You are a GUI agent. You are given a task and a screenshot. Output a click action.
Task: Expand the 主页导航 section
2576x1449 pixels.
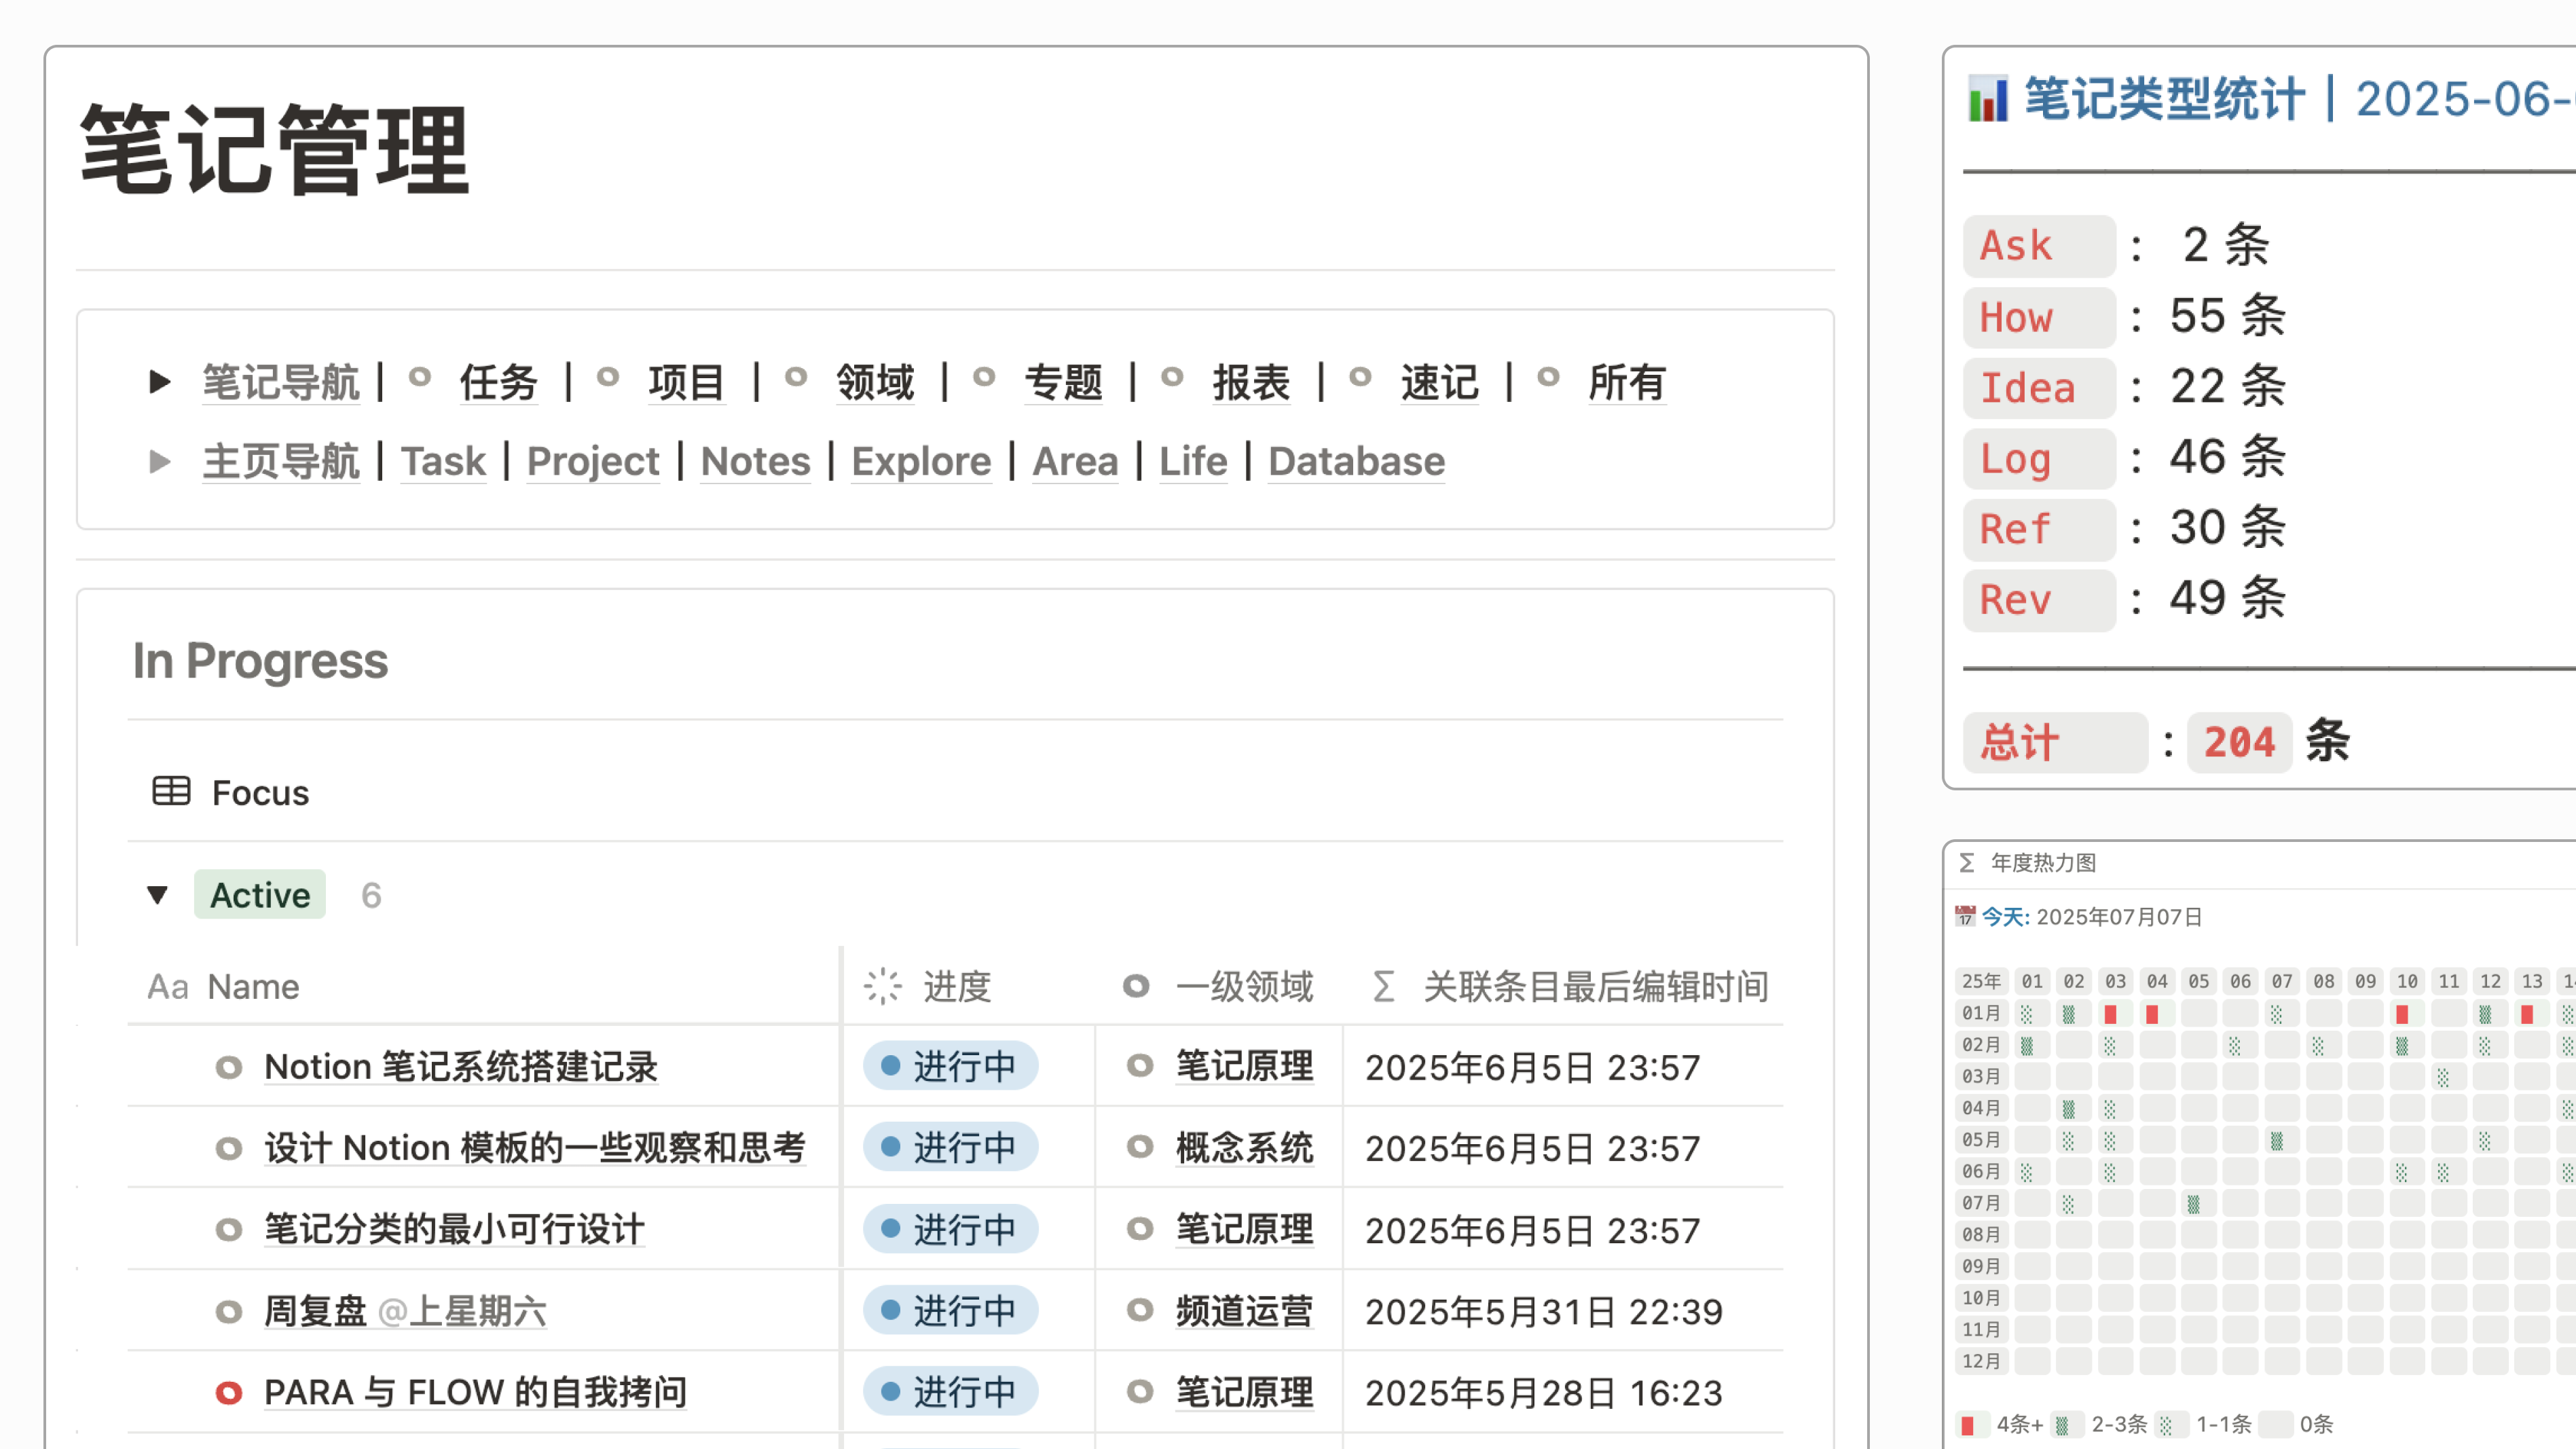pyautogui.click(x=158, y=461)
